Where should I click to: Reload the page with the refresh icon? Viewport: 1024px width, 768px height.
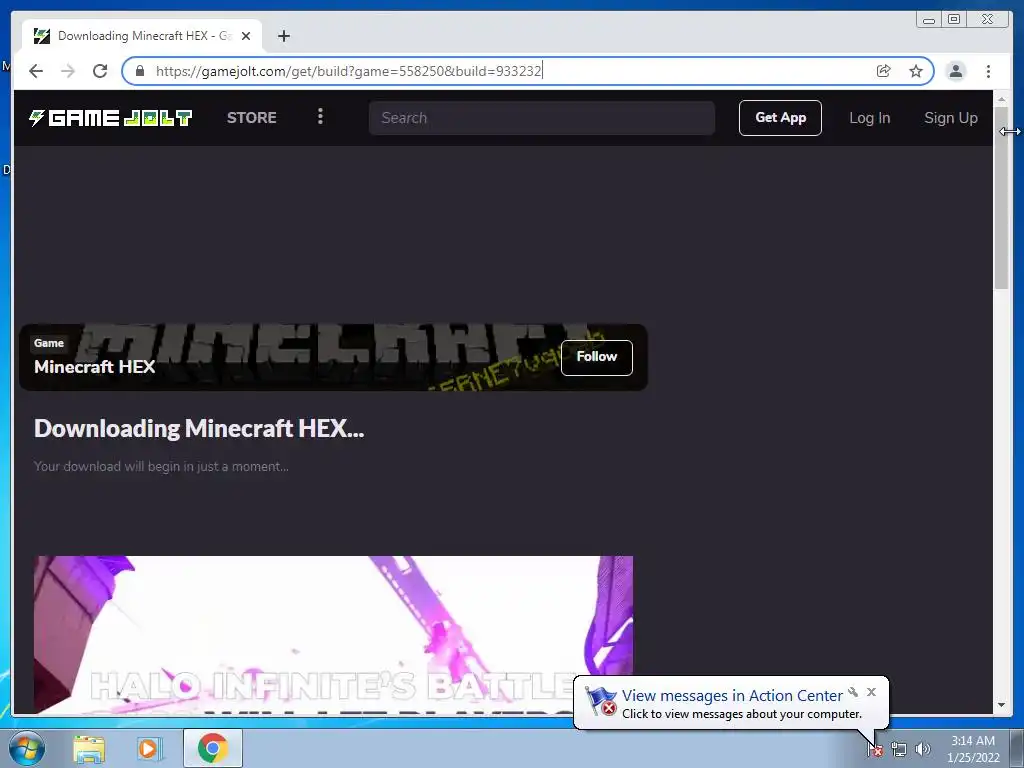click(x=100, y=71)
